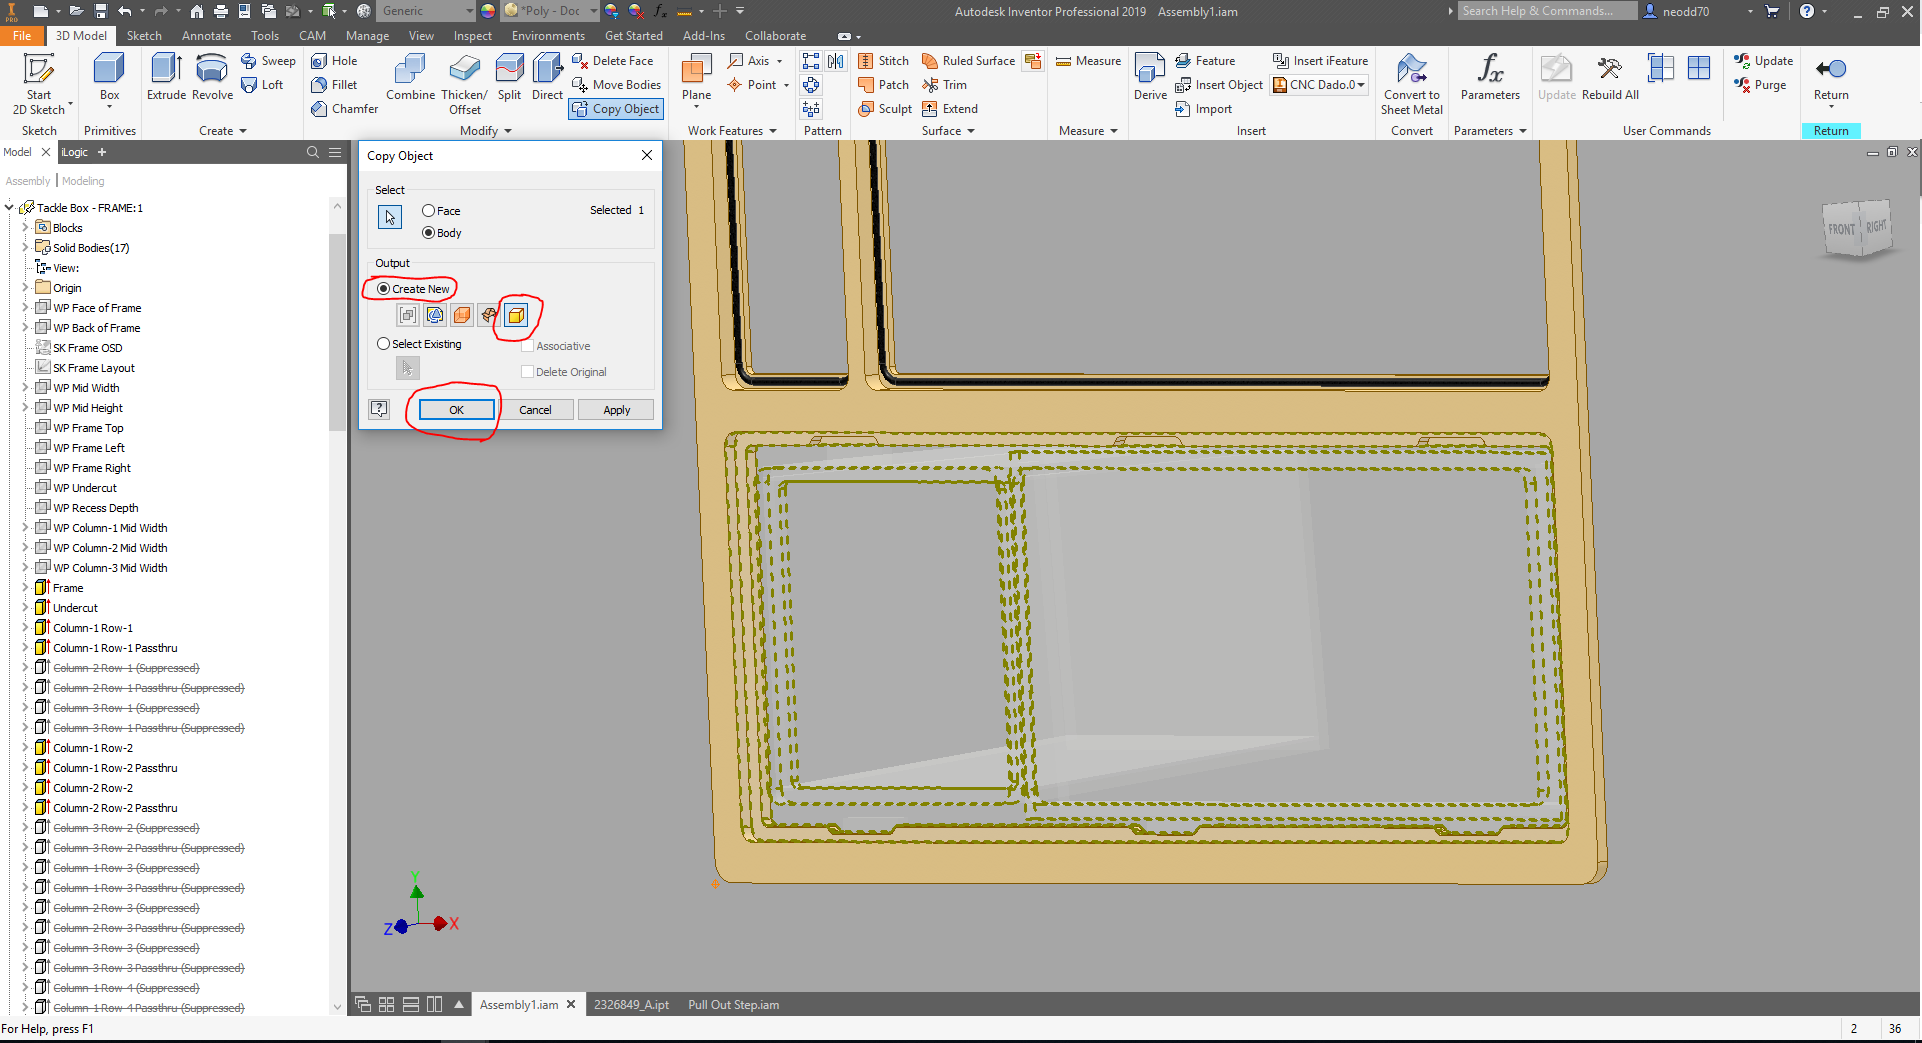Expand the Solid Bodies(17) node
This screenshot has width=1922, height=1043.
(25, 248)
